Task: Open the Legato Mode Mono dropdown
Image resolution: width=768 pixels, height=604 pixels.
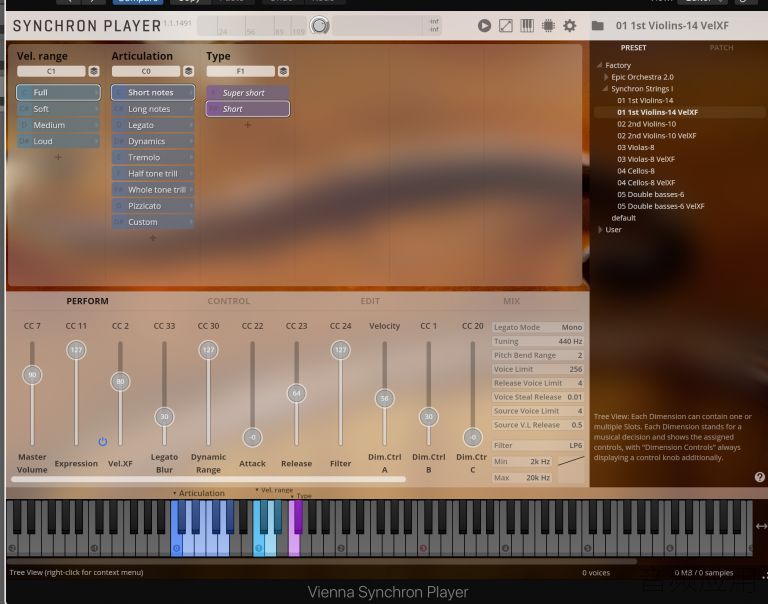Action: (538, 327)
